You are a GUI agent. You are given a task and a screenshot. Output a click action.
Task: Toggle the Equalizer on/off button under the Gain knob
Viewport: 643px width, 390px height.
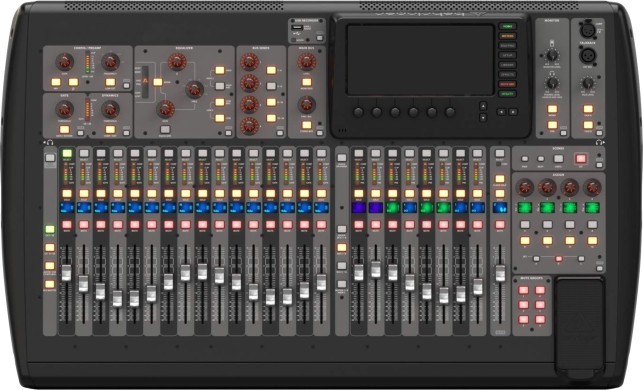click(165, 130)
